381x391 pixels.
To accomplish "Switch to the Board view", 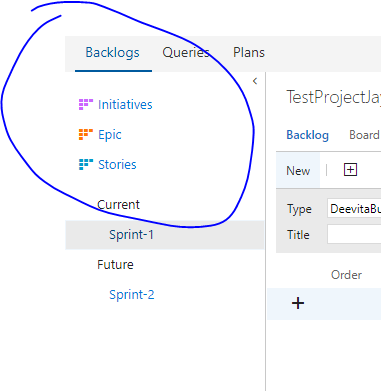I will [364, 135].
